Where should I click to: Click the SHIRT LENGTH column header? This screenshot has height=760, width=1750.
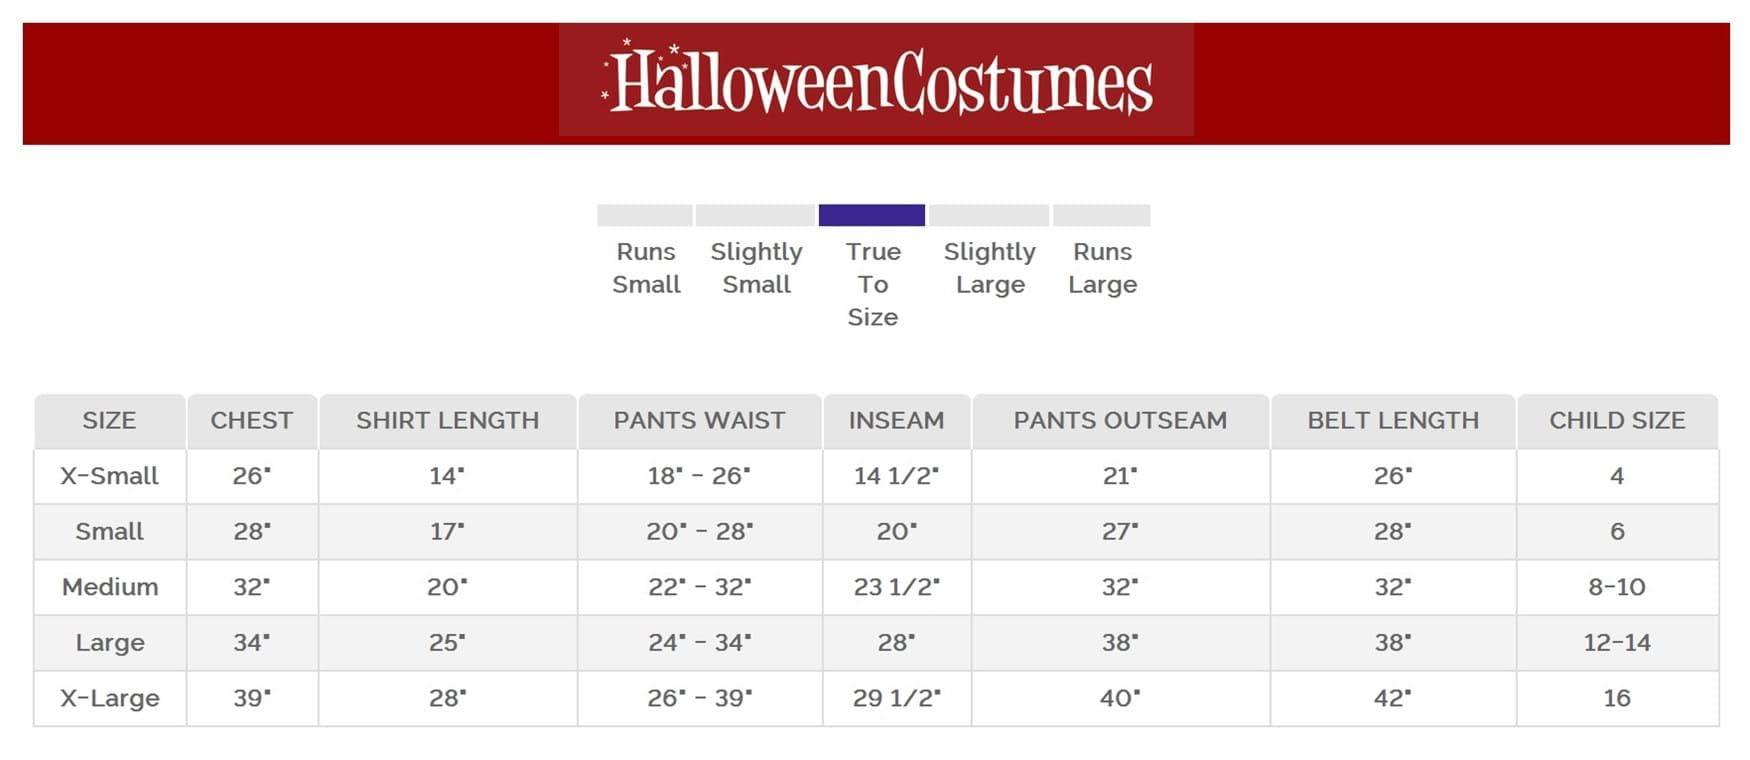447,421
